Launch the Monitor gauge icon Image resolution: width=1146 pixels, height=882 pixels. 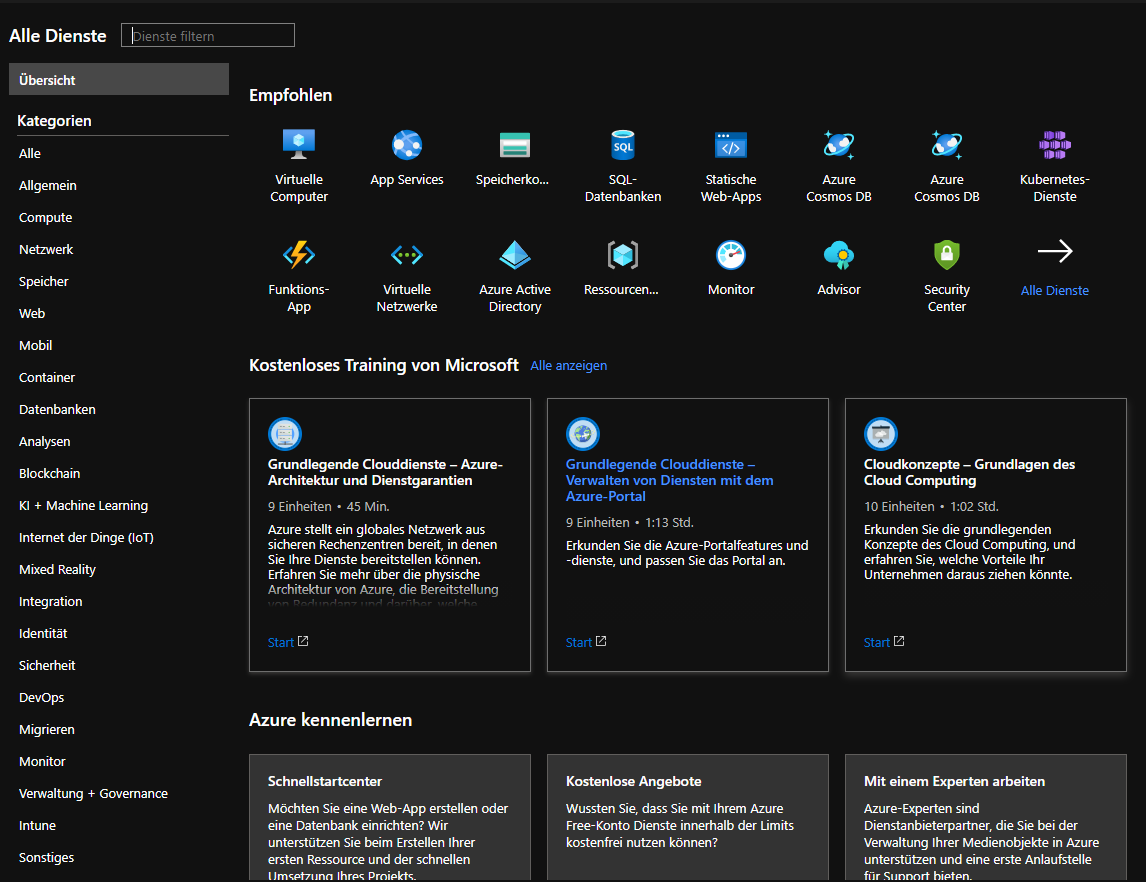click(731, 255)
